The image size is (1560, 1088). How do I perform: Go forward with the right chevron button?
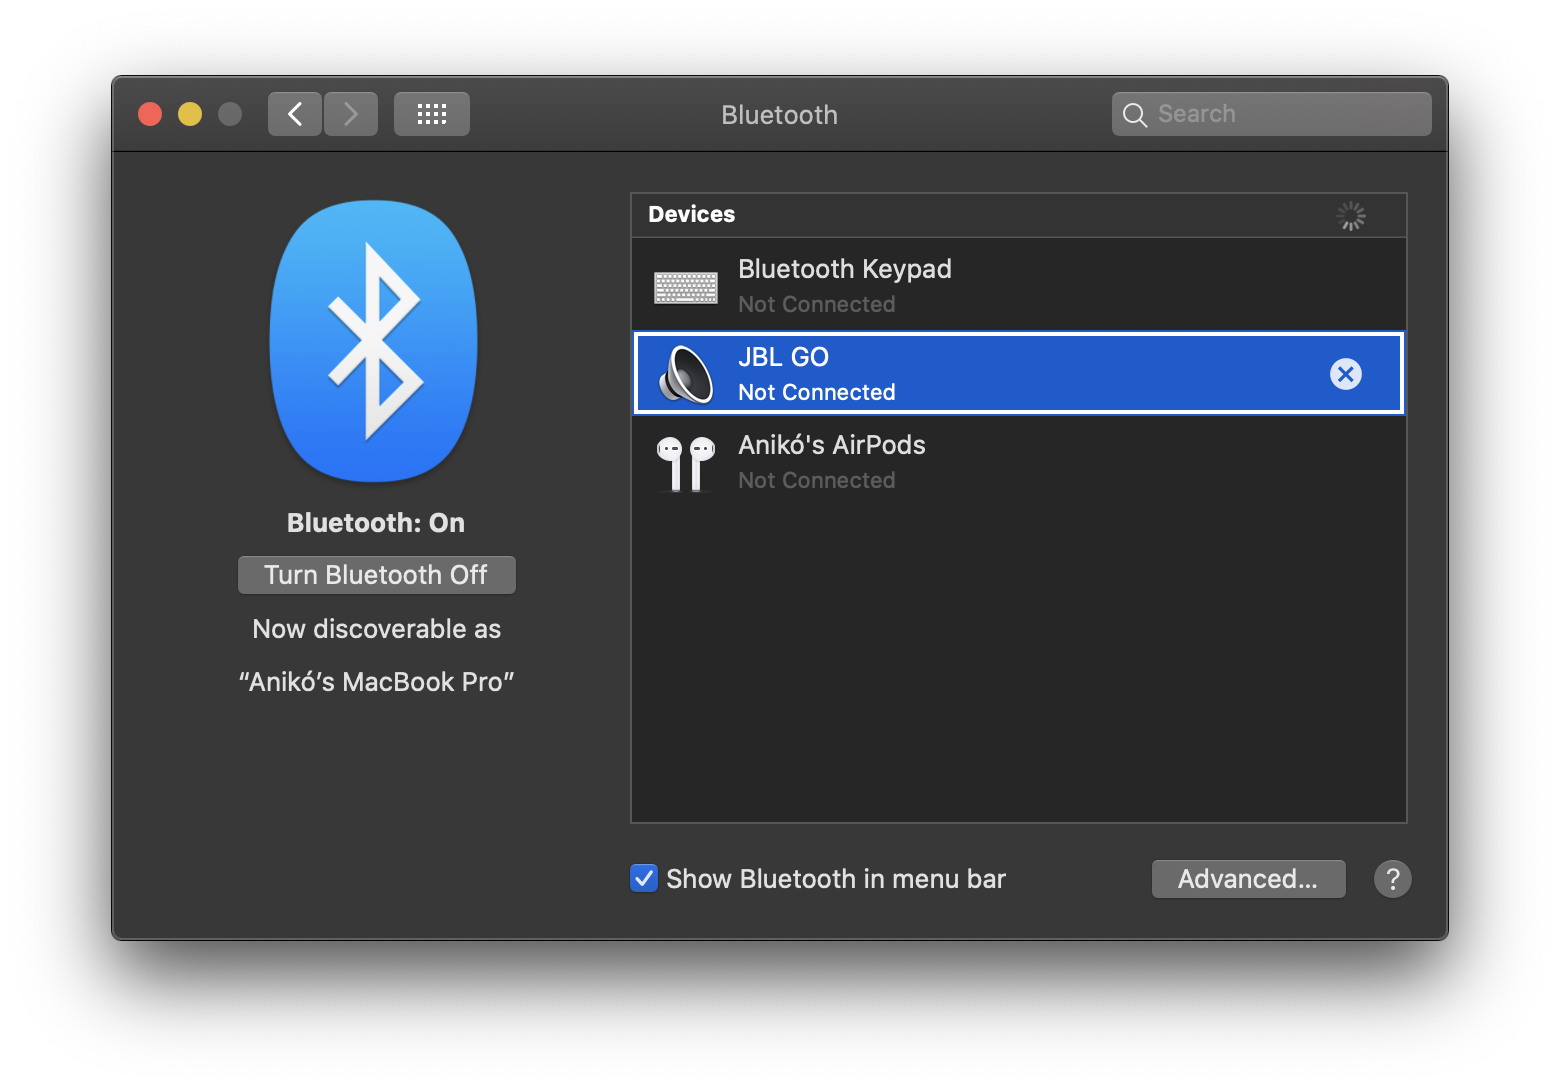click(x=351, y=114)
